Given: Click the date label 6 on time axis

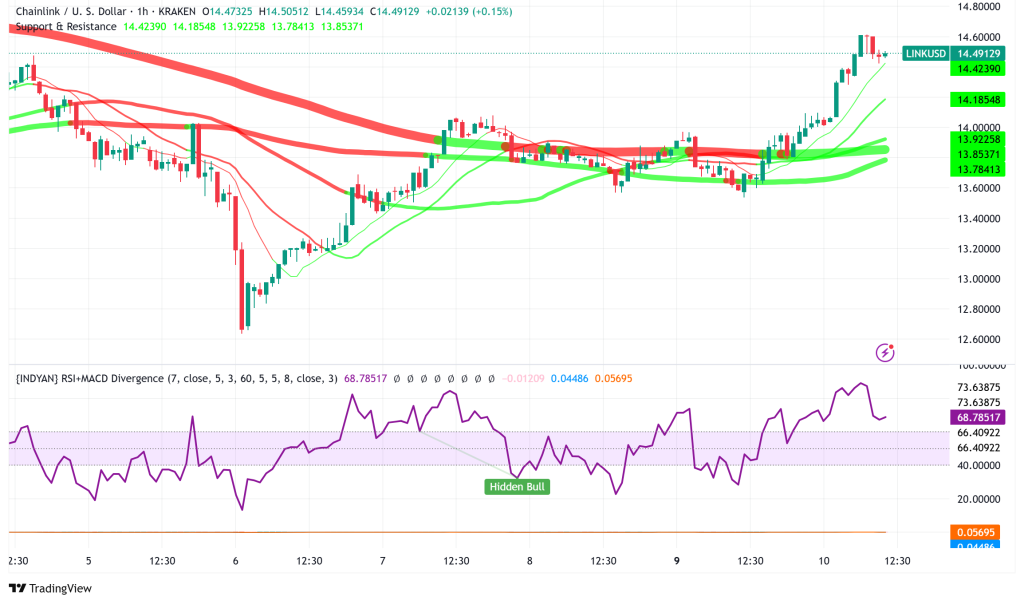Looking at the screenshot, I should click(236, 561).
